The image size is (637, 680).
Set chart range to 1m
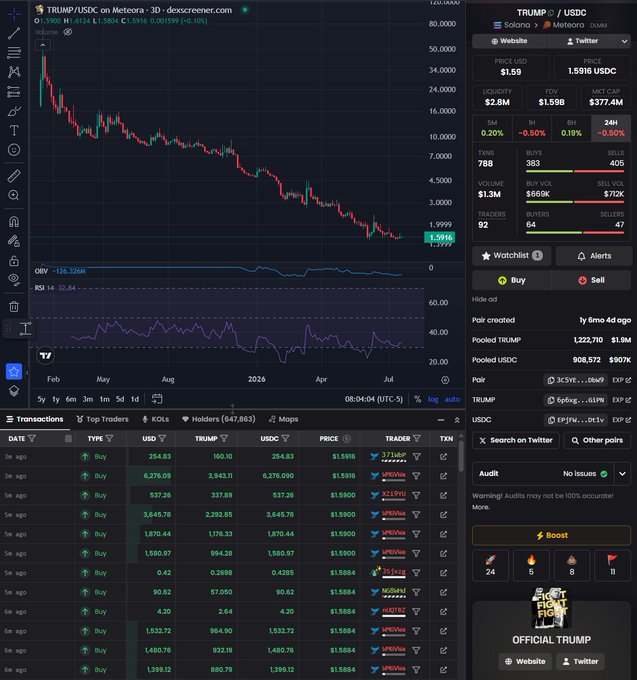click(105, 399)
